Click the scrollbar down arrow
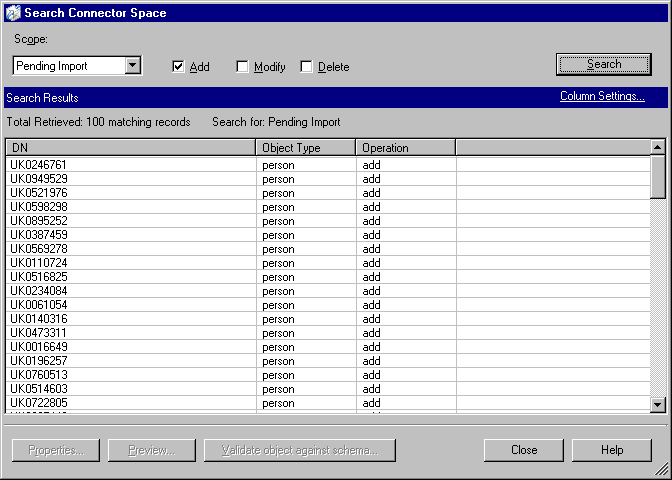The width and height of the screenshot is (672, 480). [657, 404]
